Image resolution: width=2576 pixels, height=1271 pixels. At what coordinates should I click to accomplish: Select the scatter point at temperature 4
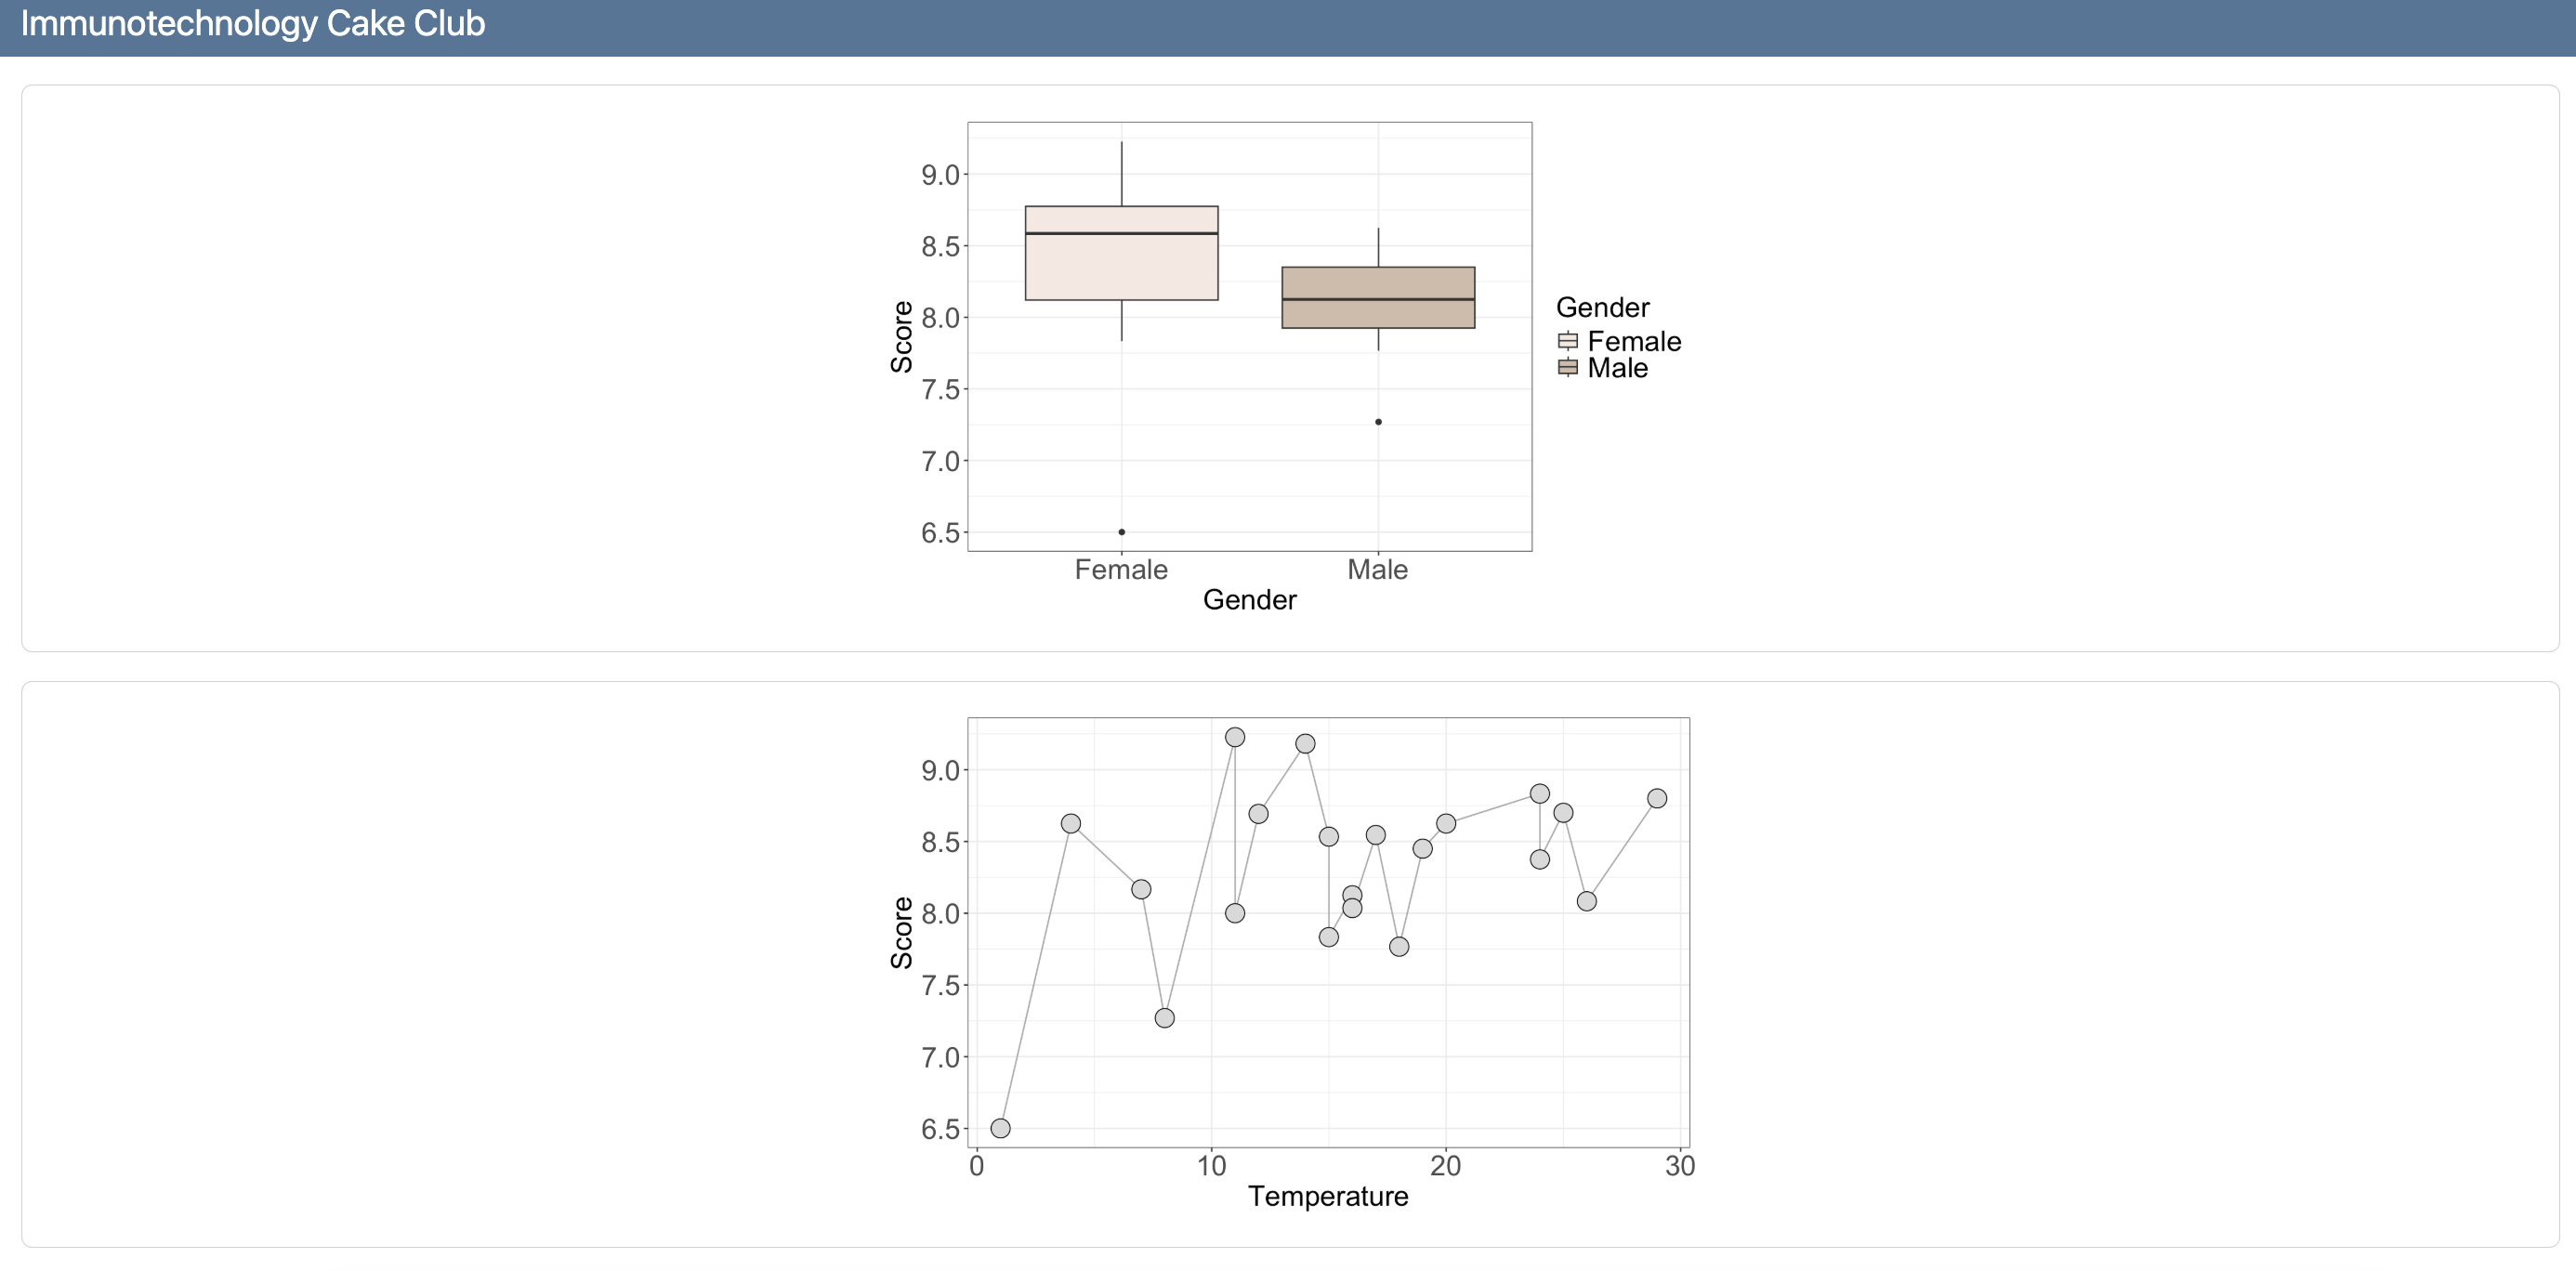coord(1071,824)
